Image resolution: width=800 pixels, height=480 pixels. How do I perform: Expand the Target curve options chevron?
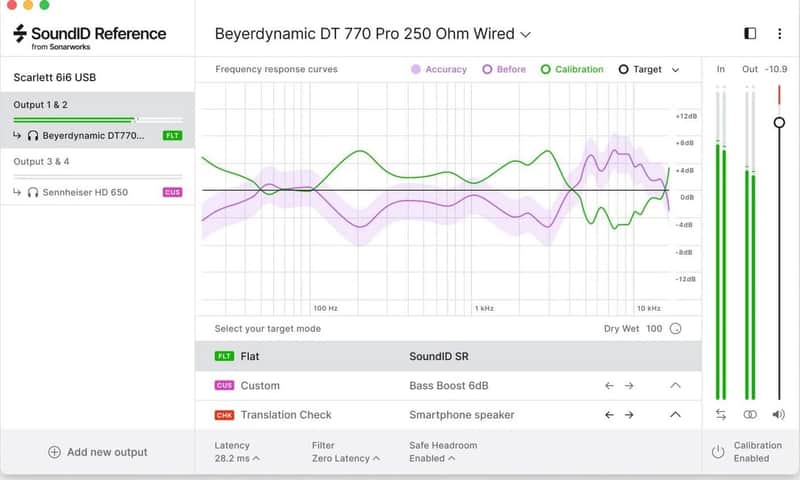tap(676, 70)
